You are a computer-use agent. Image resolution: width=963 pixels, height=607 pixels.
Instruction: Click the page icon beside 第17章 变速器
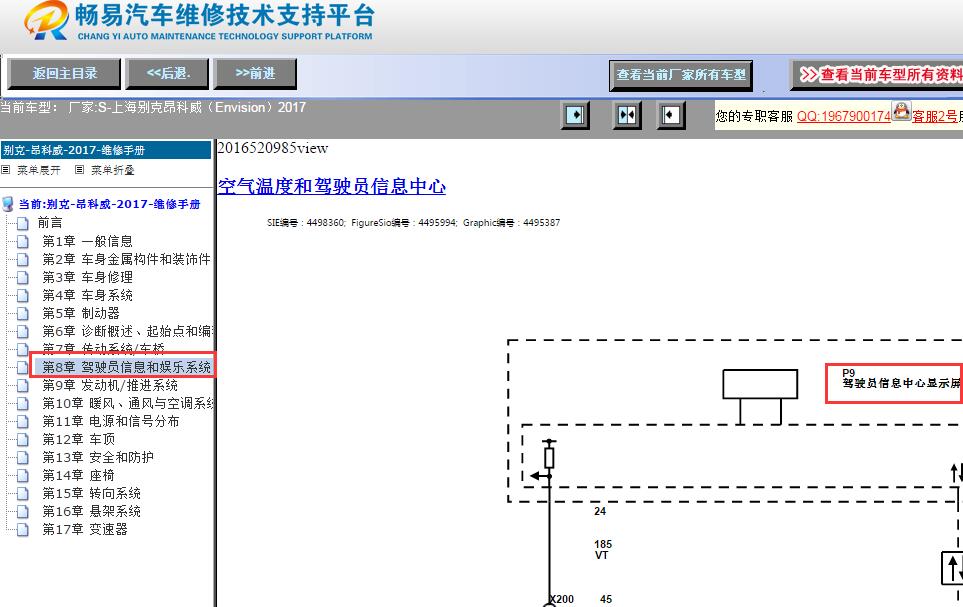tap(23, 530)
